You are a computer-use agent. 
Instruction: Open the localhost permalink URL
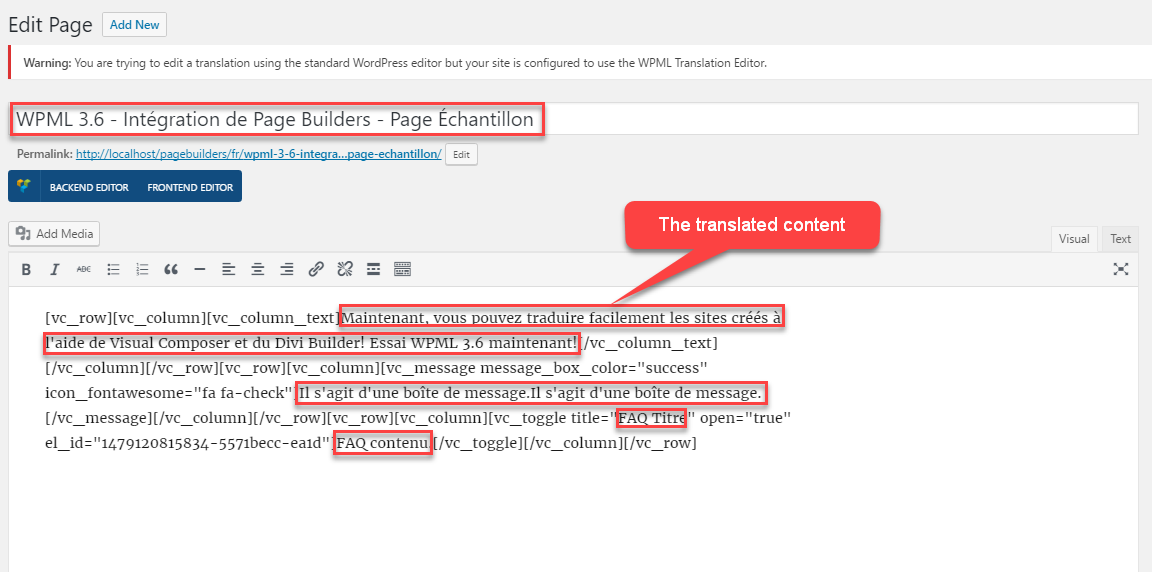click(259, 154)
